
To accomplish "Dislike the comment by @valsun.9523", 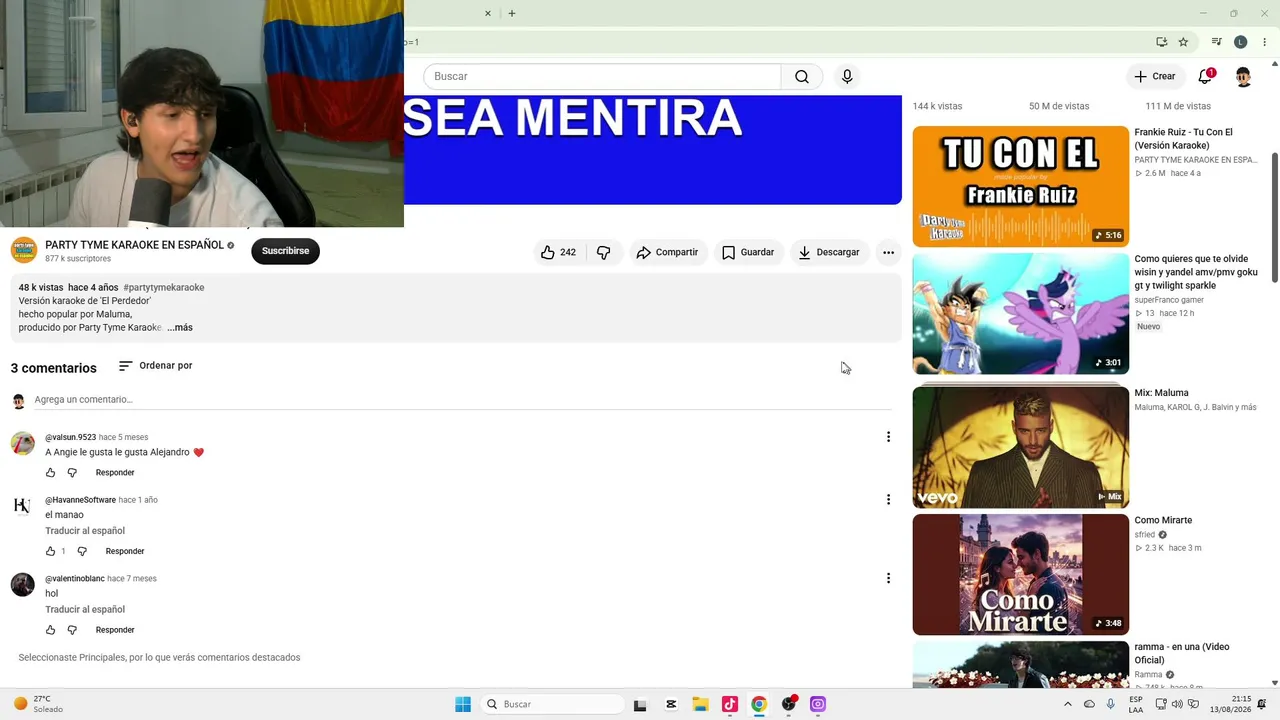I will (72, 473).
